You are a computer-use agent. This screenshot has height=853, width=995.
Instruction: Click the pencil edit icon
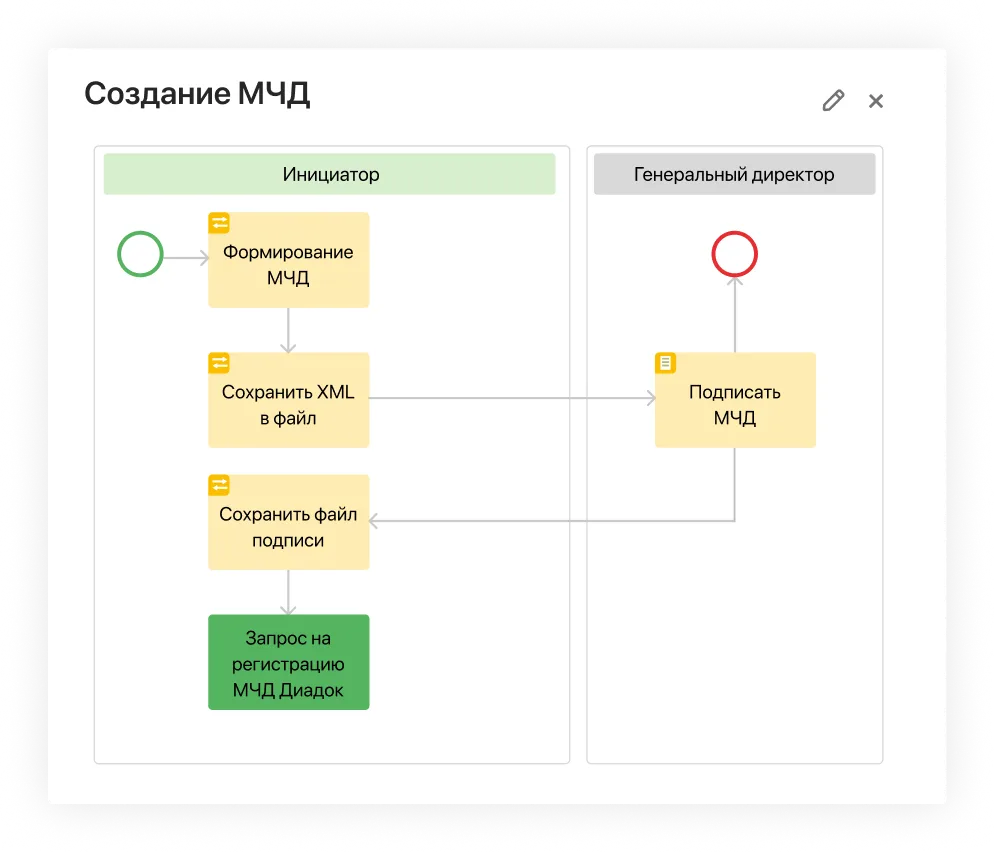click(833, 100)
